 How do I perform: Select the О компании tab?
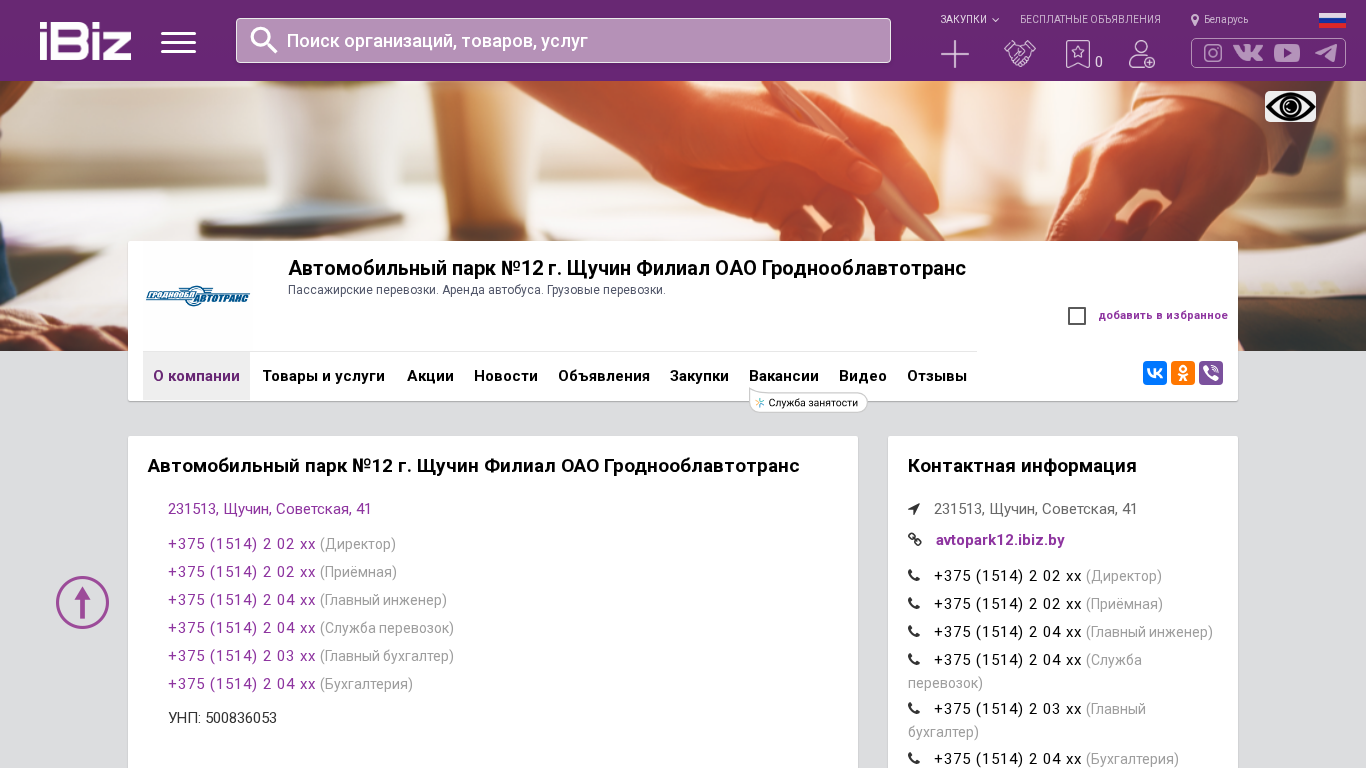[x=196, y=376]
